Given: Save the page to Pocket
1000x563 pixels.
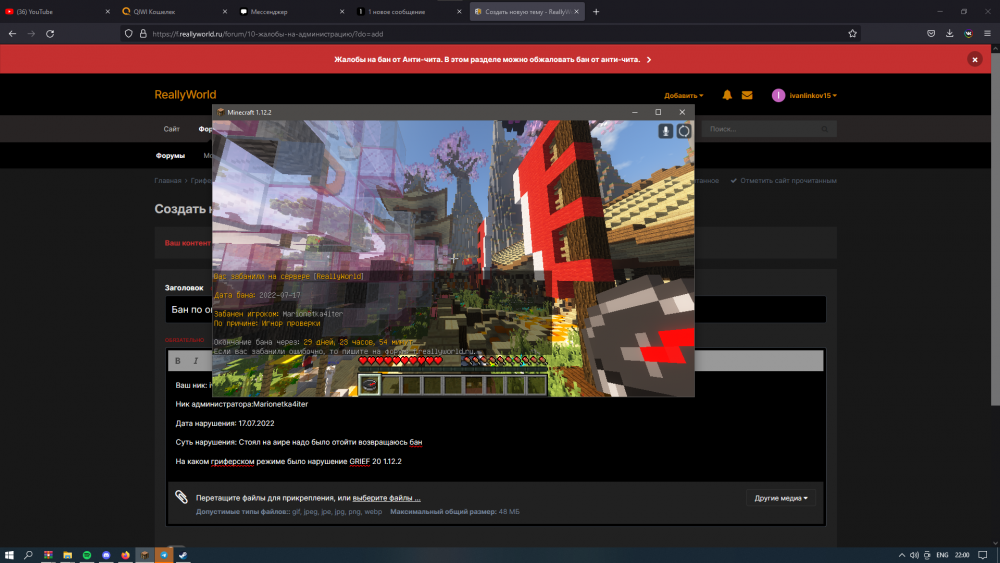Looking at the screenshot, I should [x=931, y=34].
